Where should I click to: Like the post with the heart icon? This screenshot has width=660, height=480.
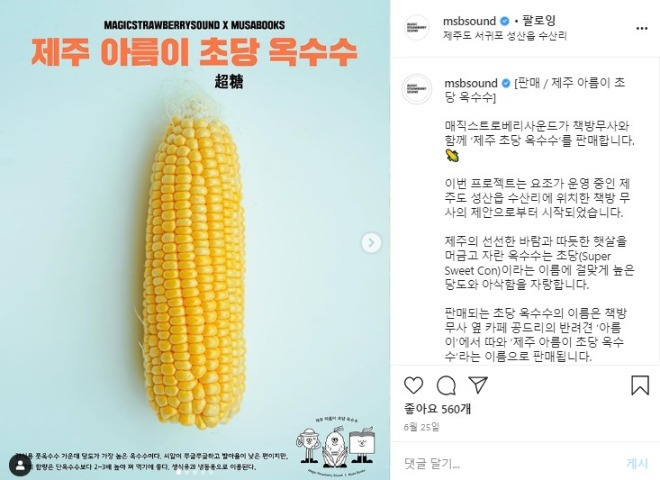coord(413,385)
